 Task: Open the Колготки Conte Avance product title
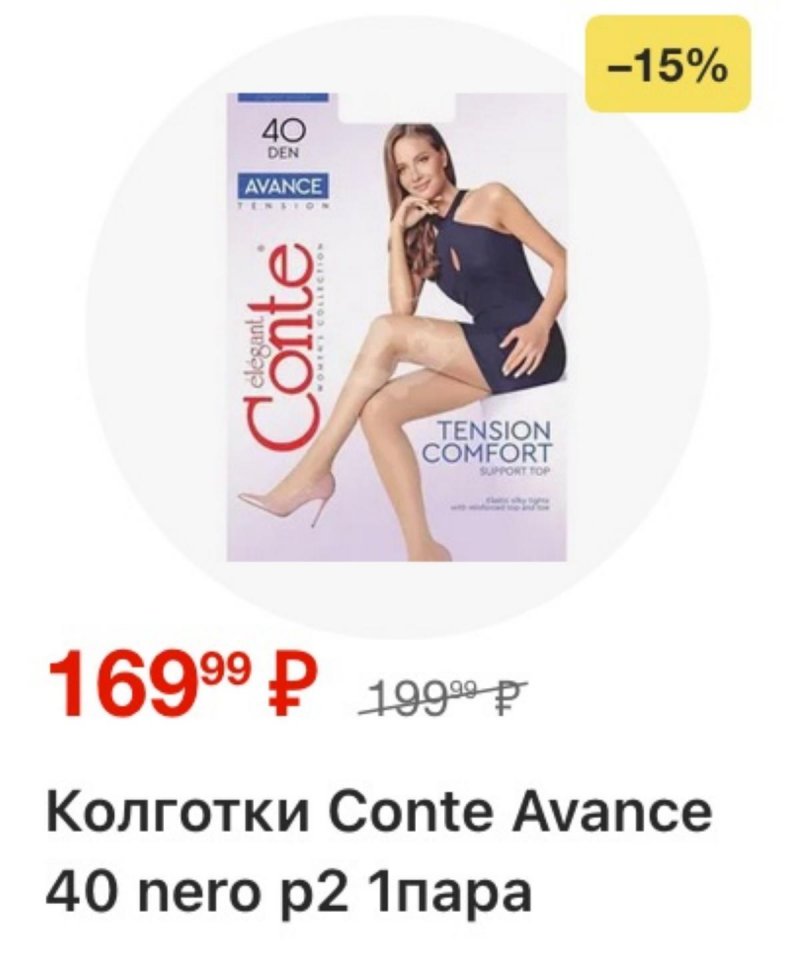point(379,812)
